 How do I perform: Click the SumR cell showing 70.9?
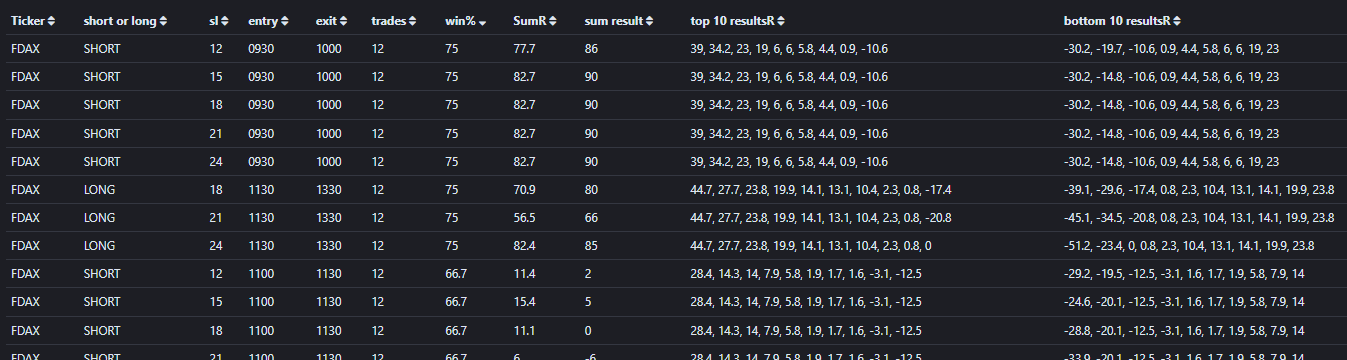[x=525, y=189]
